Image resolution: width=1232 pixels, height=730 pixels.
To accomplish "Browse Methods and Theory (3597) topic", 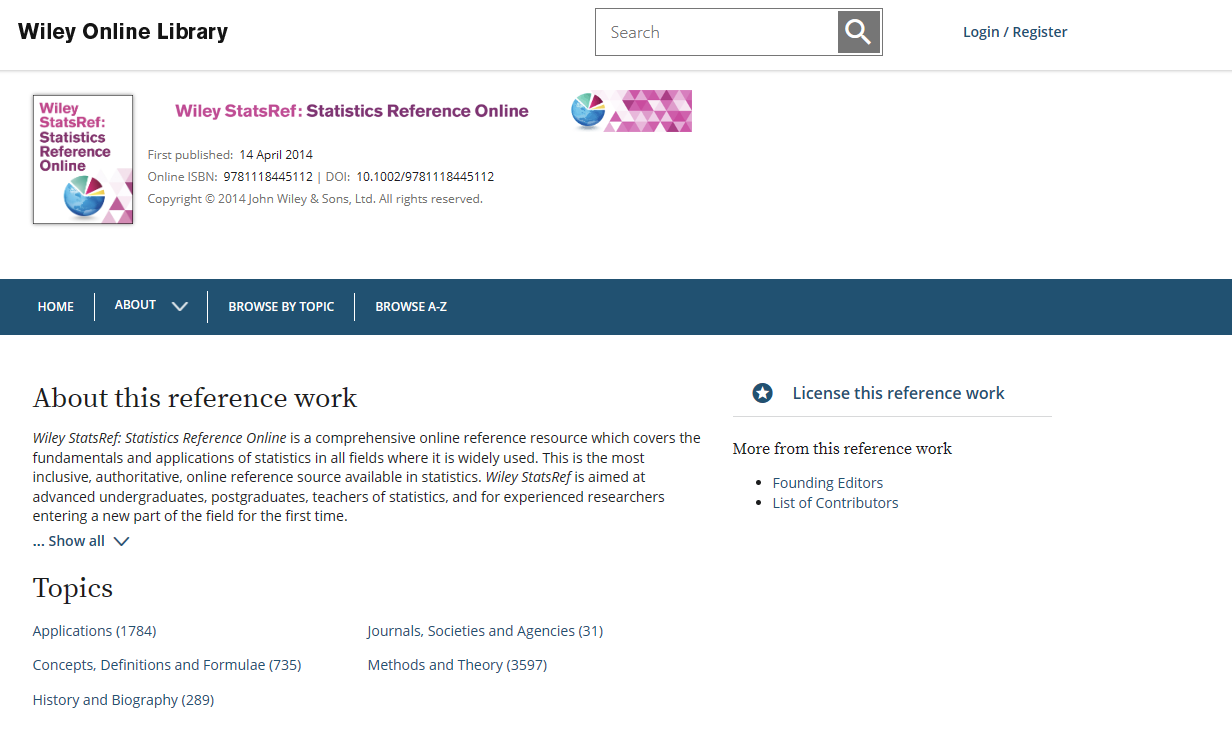I will click(x=457, y=665).
